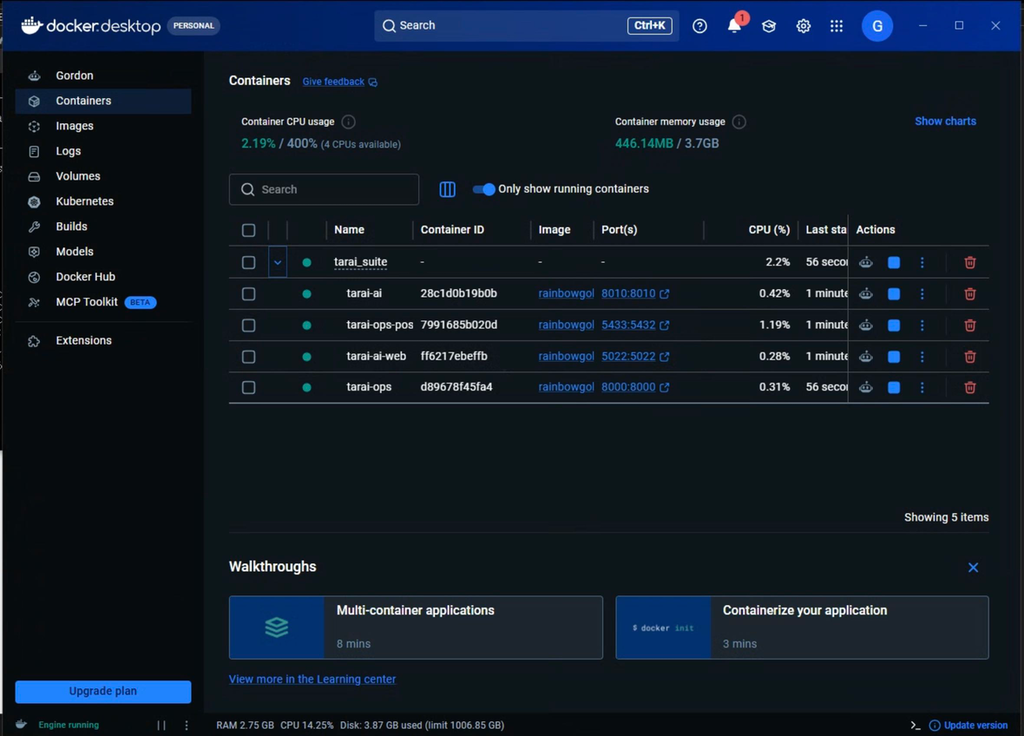Open Multi-container applications walkthrough card
The image size is (1024, 736).
(416, 628)
